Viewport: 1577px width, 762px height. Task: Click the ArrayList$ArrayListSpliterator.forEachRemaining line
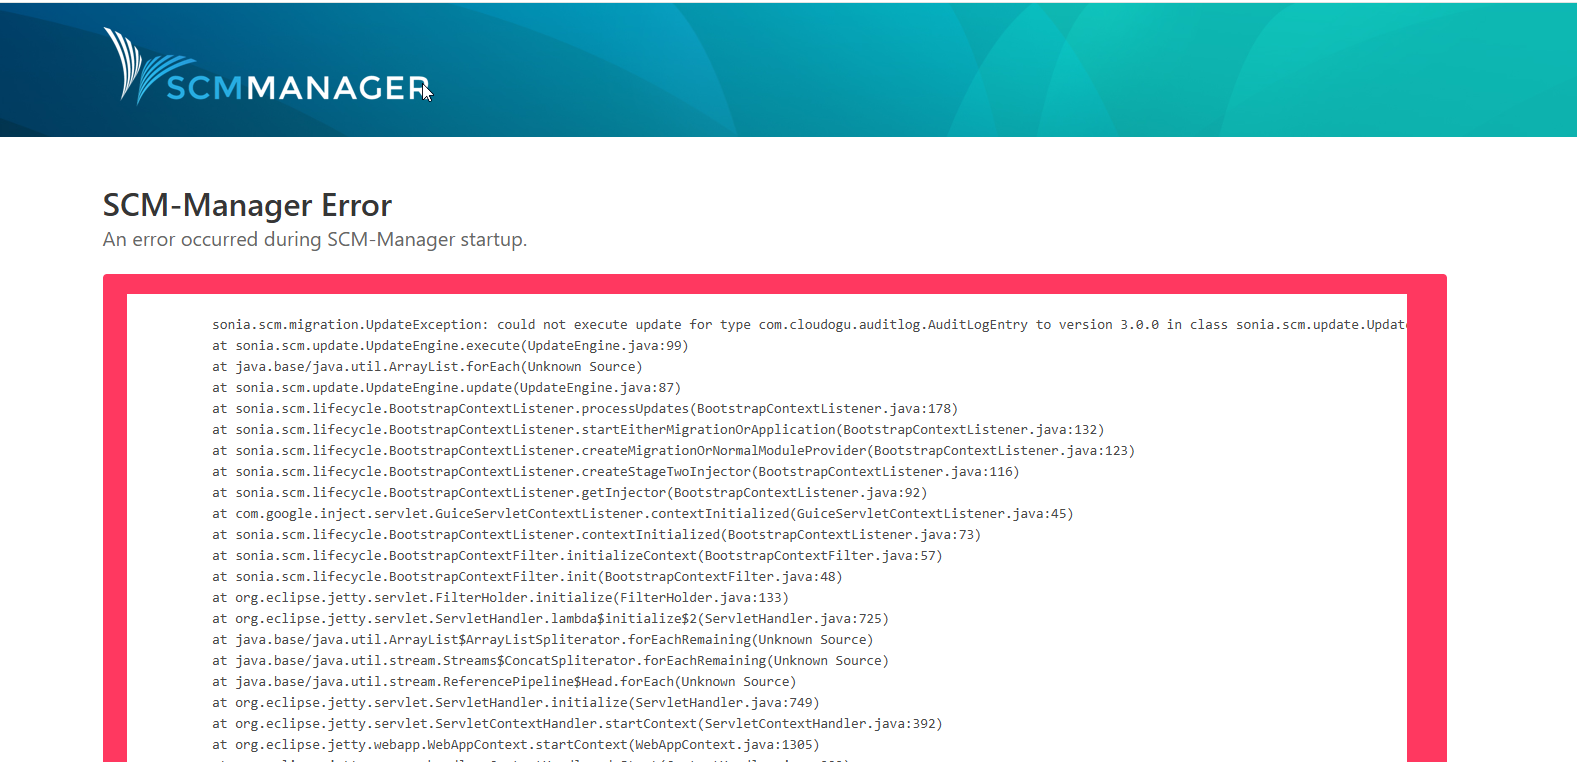pos(542,640)
